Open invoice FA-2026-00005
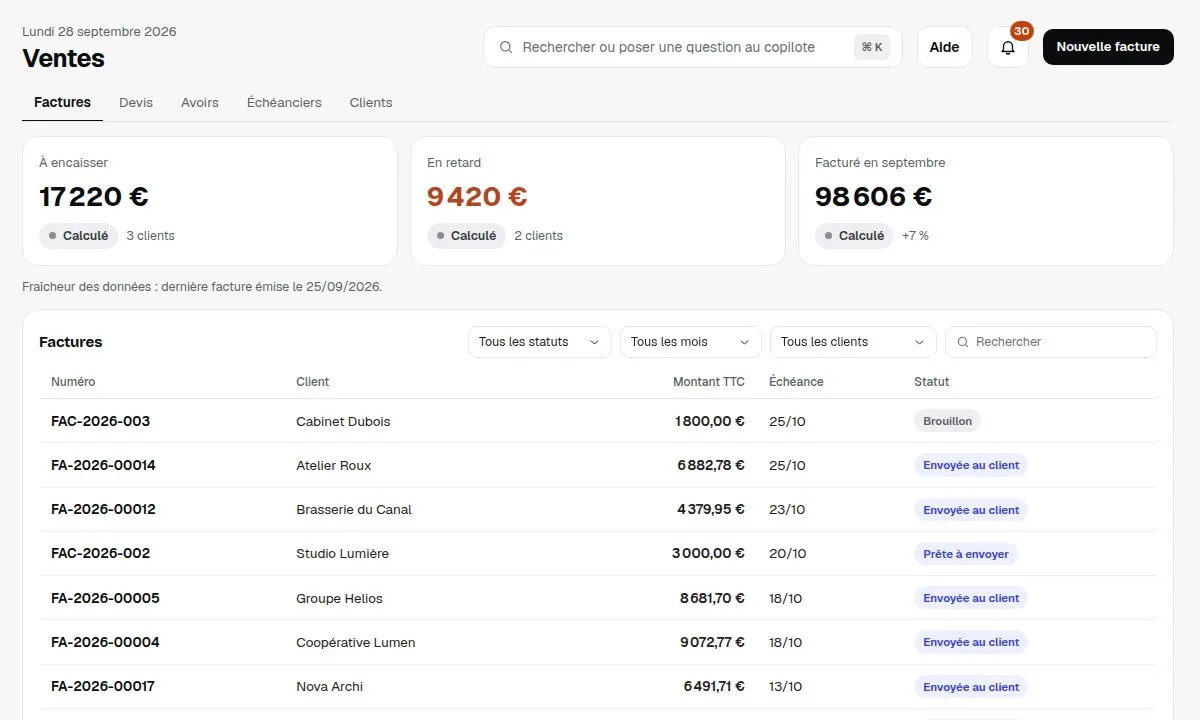Viewport: 1200px width, 720px height. (105, 598)
